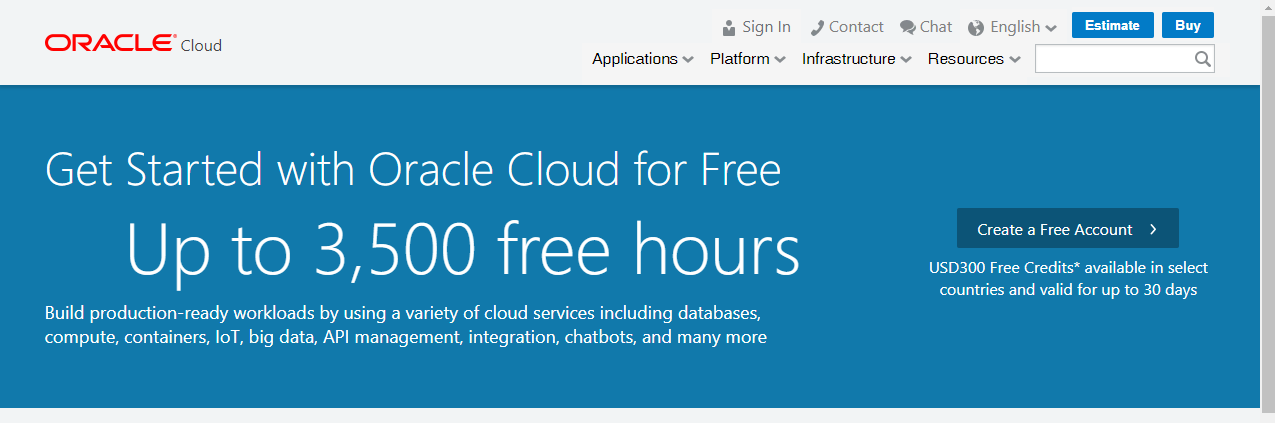The width and height of the screenshot is (1275, 423).
Task: Click the search magnifier icon
Action: [1203, 59]
